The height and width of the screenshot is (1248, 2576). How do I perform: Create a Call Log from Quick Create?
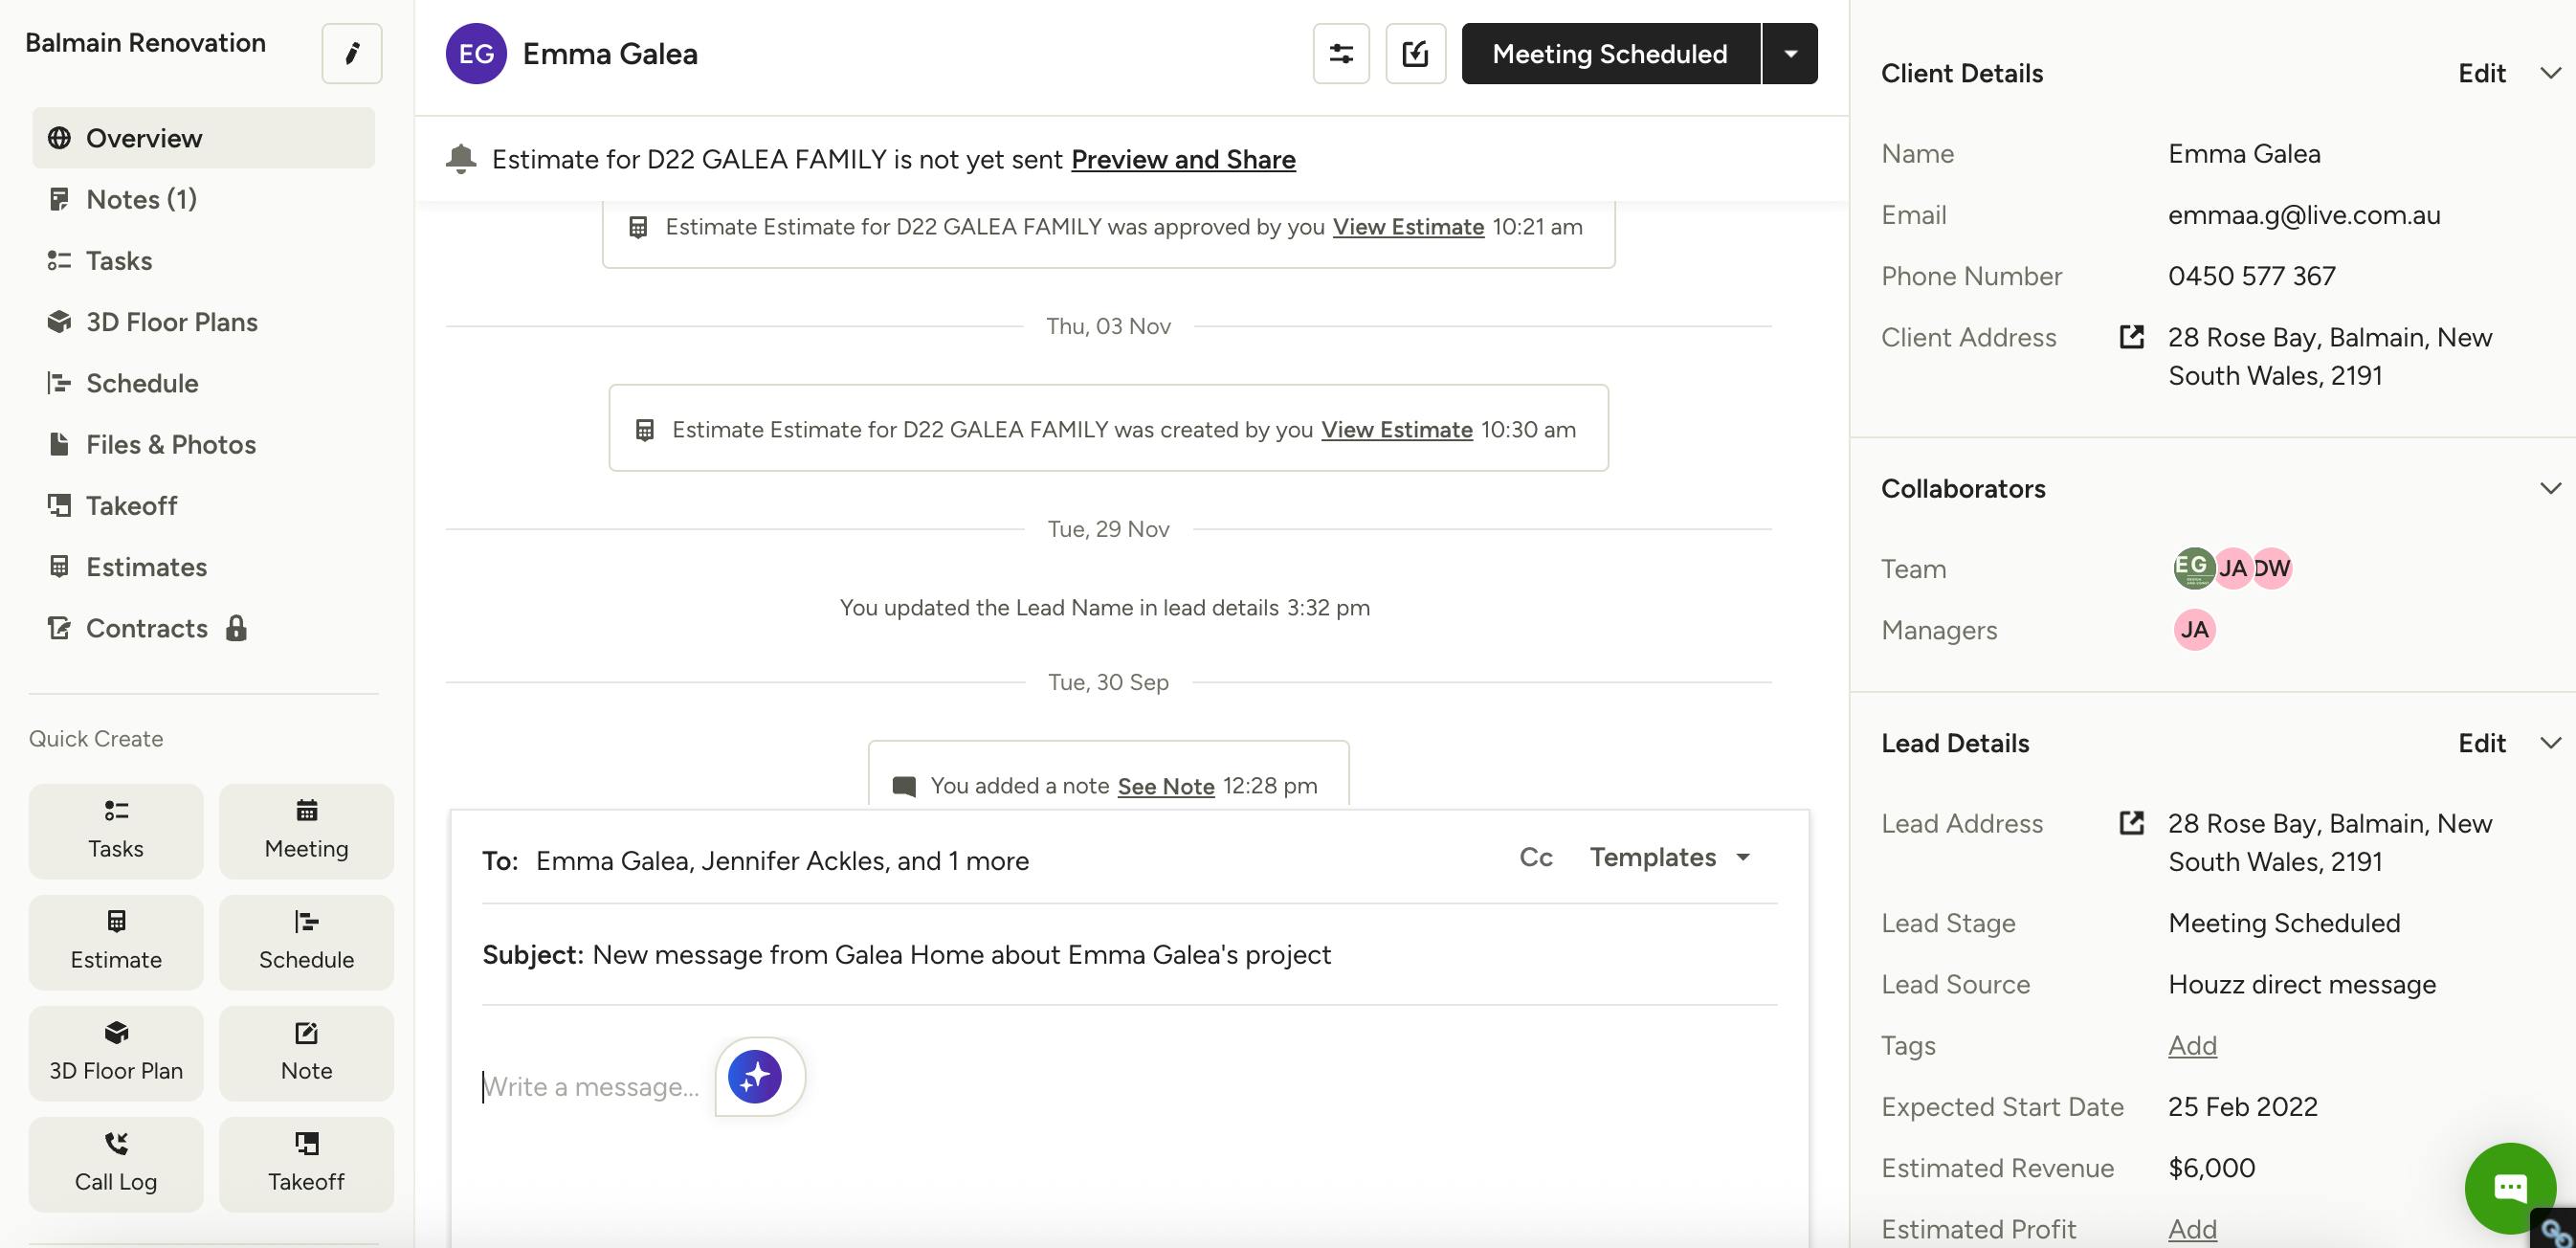(116, 1164)
